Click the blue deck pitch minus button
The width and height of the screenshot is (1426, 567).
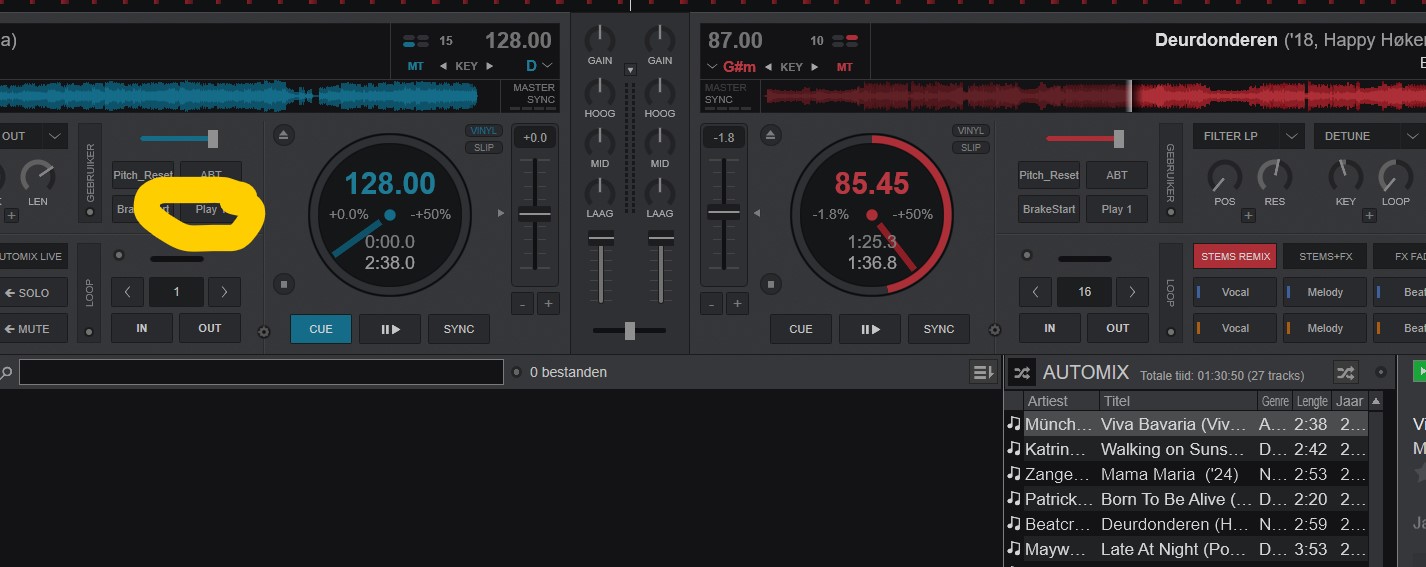(x=522, y=304)
